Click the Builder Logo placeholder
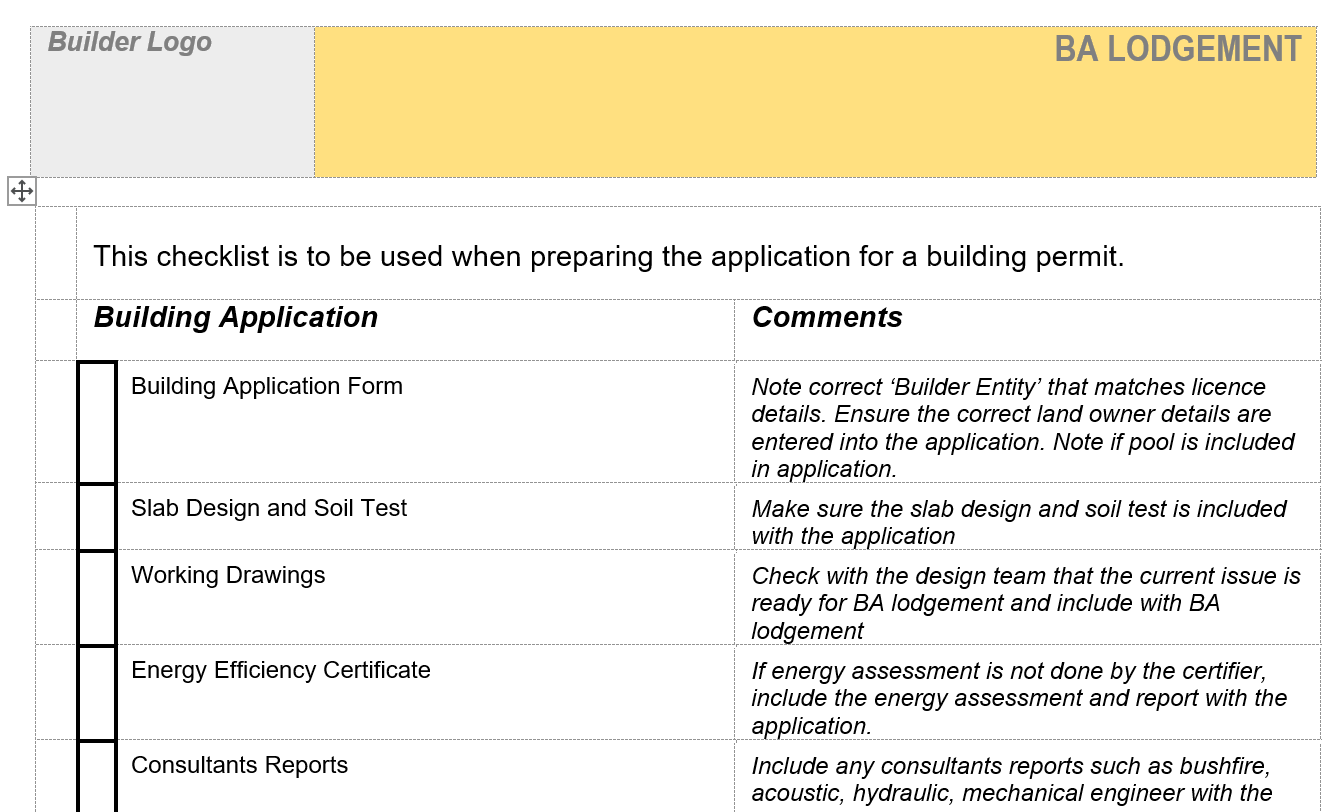Viewport: 1343px width, 812px height. pyautogui.click(x=130, y=42)
